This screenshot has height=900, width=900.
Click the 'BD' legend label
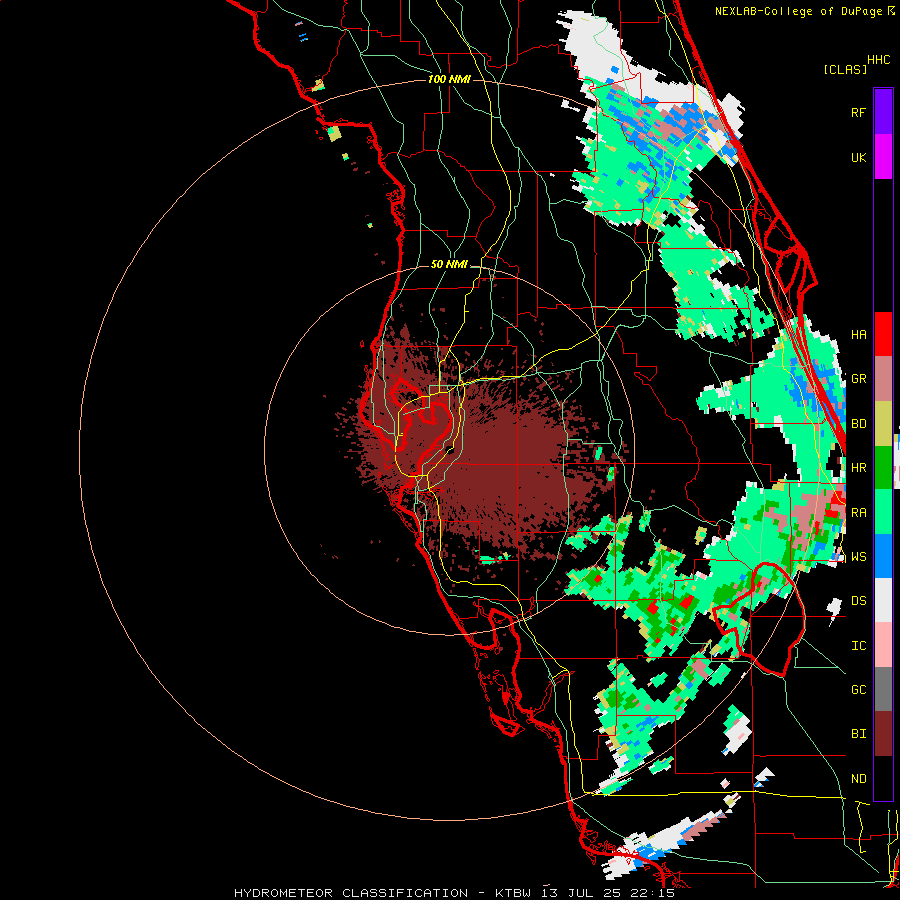858,424
